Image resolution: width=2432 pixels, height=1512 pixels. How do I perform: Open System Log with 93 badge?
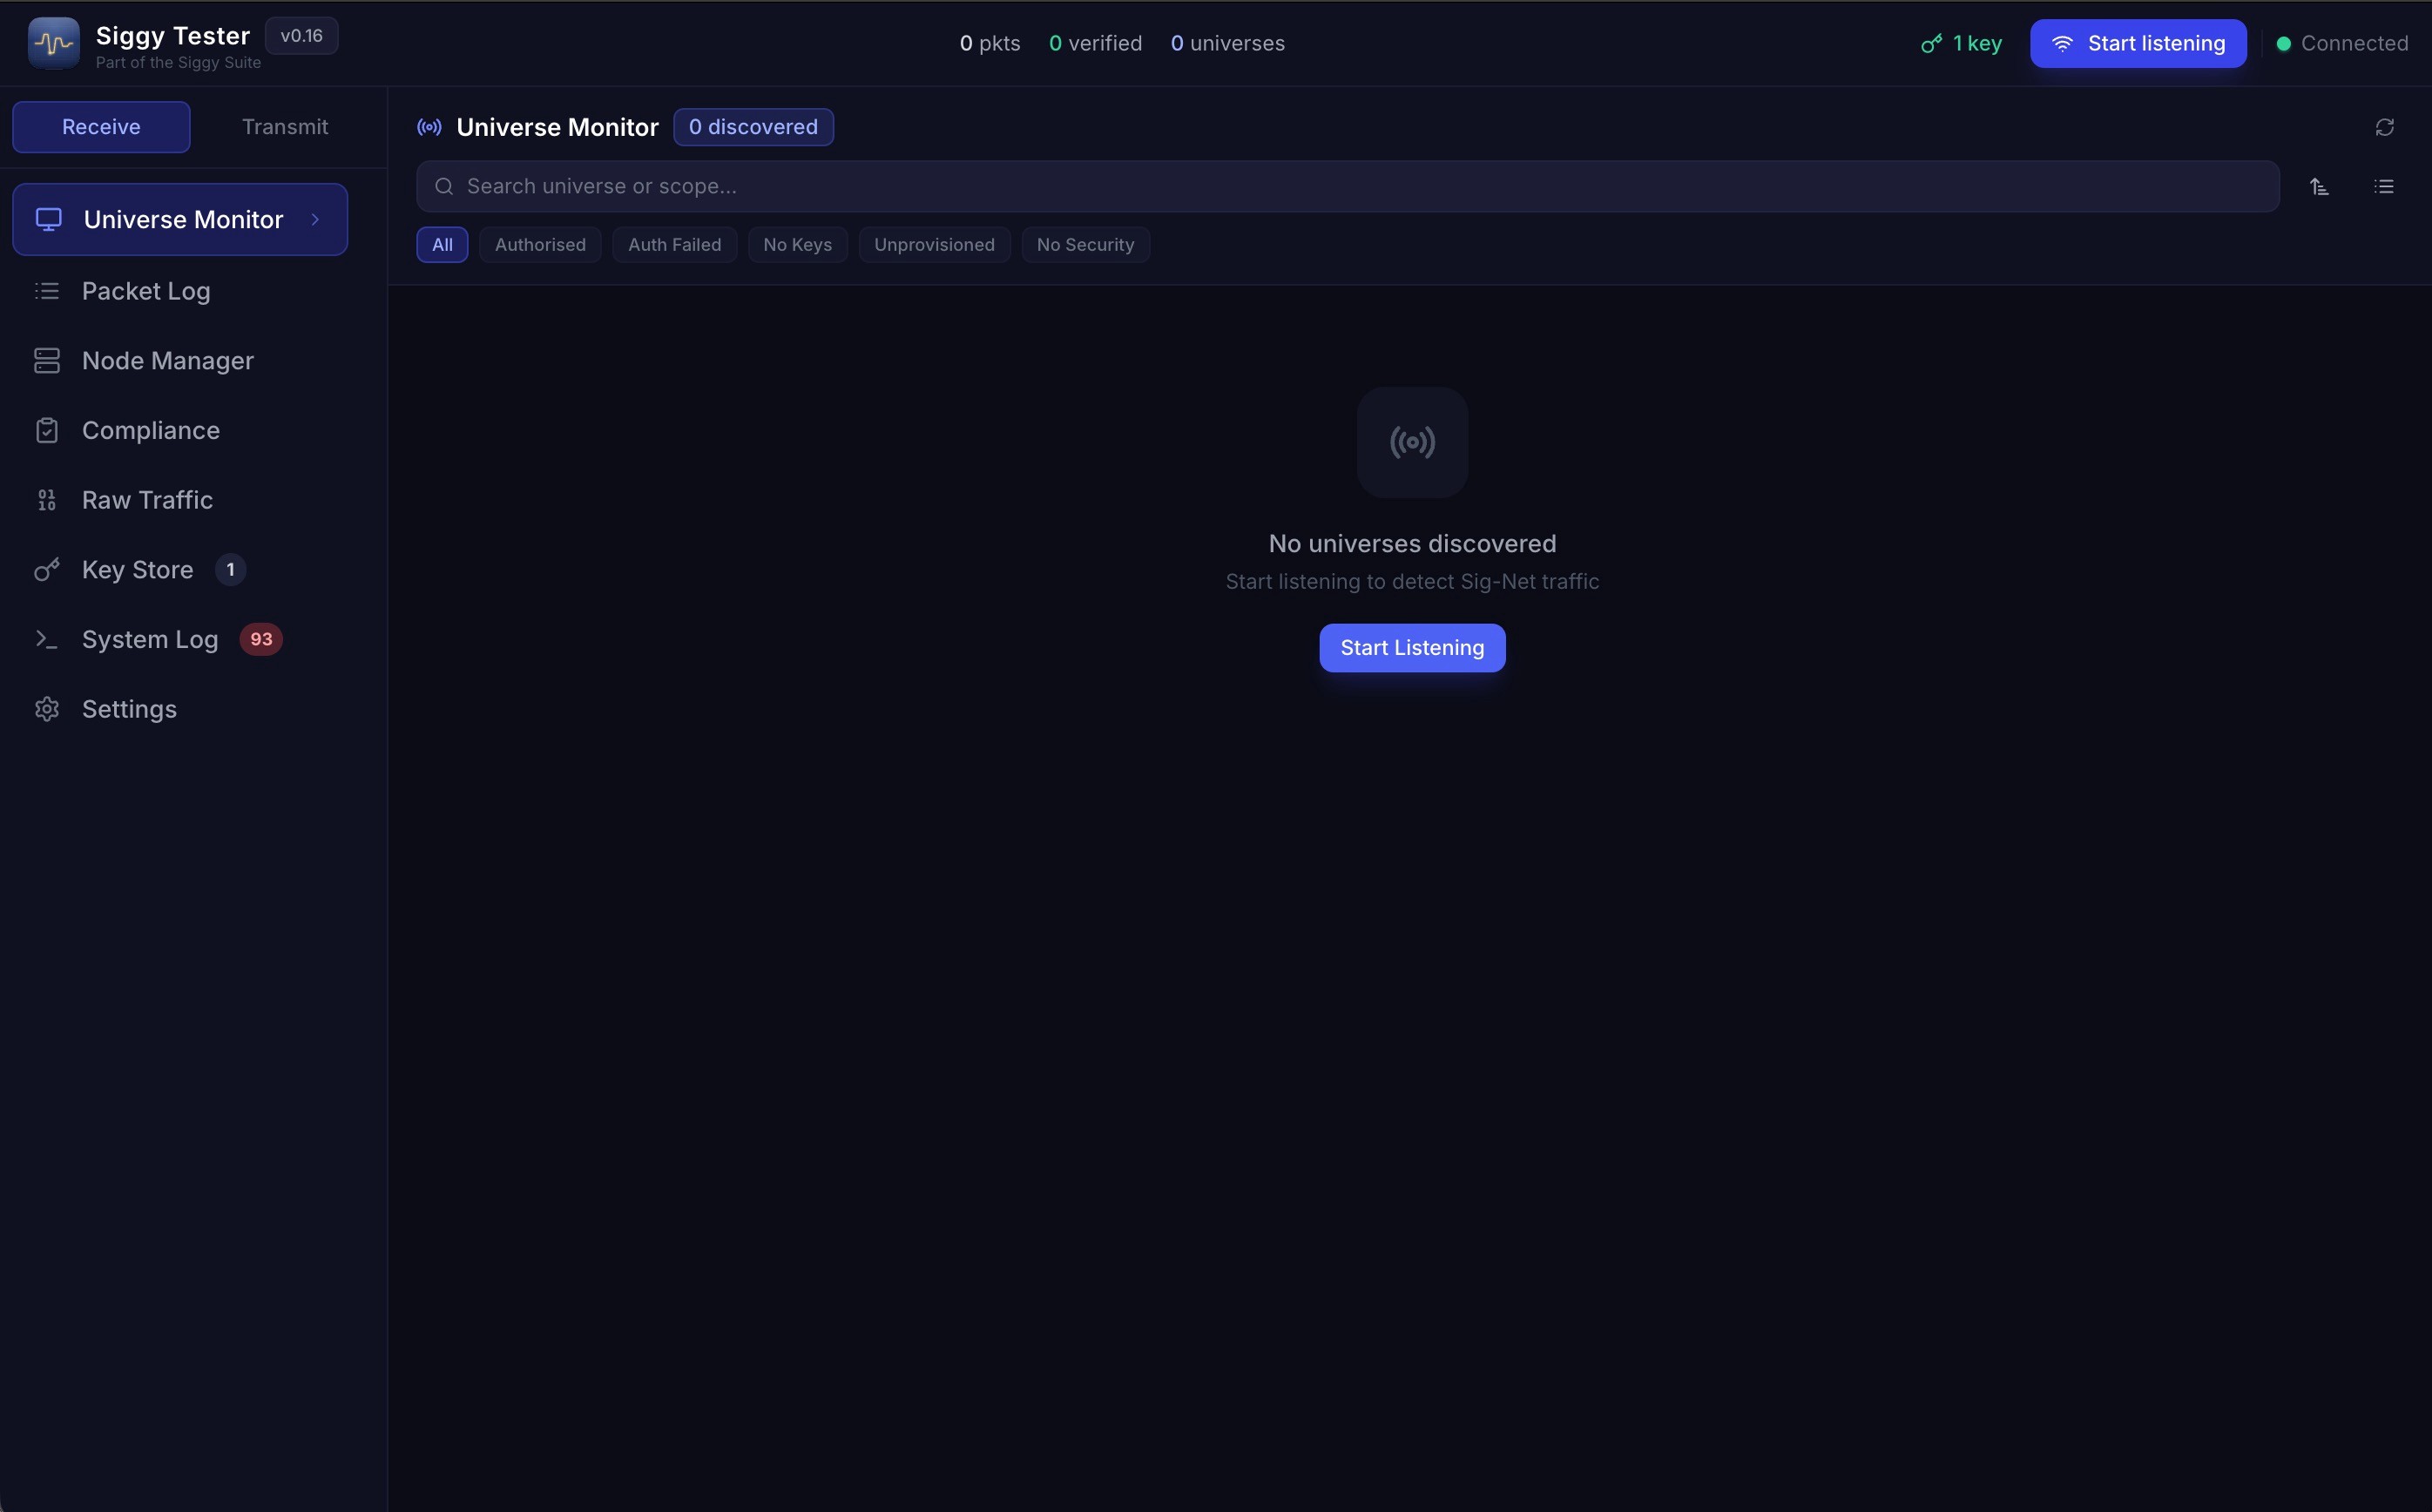tap(150, 640)
